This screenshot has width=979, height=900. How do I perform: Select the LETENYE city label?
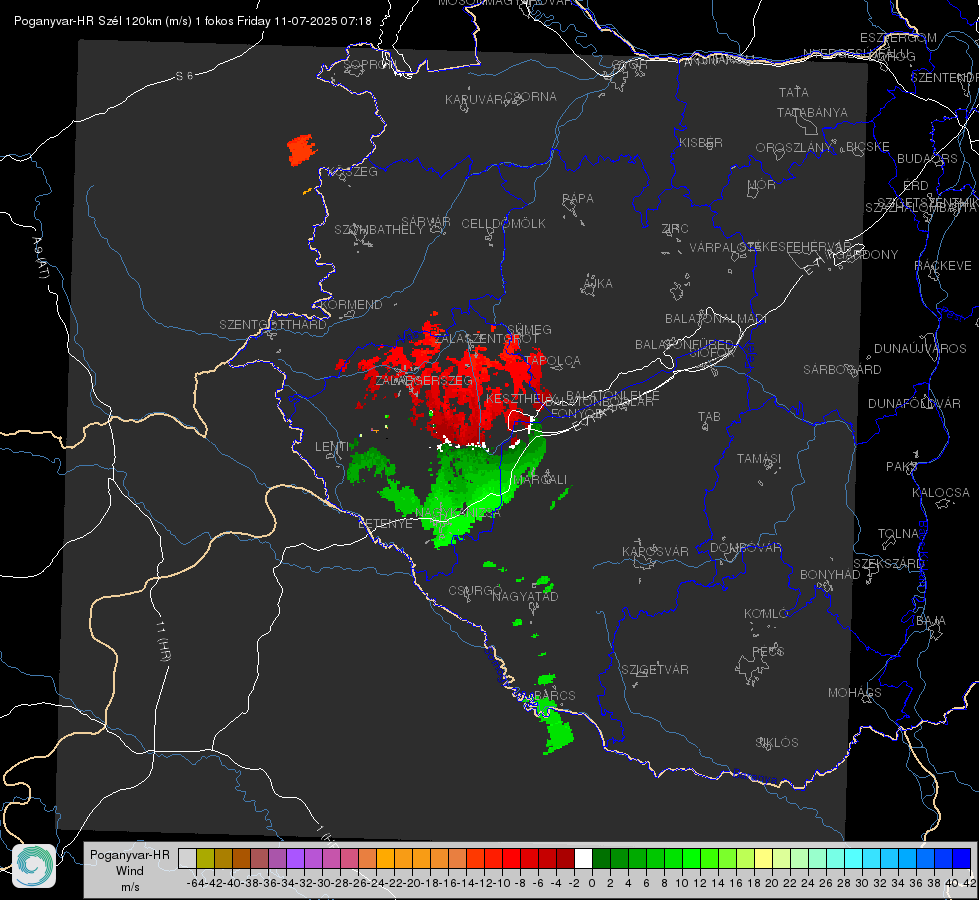[385, 523]
